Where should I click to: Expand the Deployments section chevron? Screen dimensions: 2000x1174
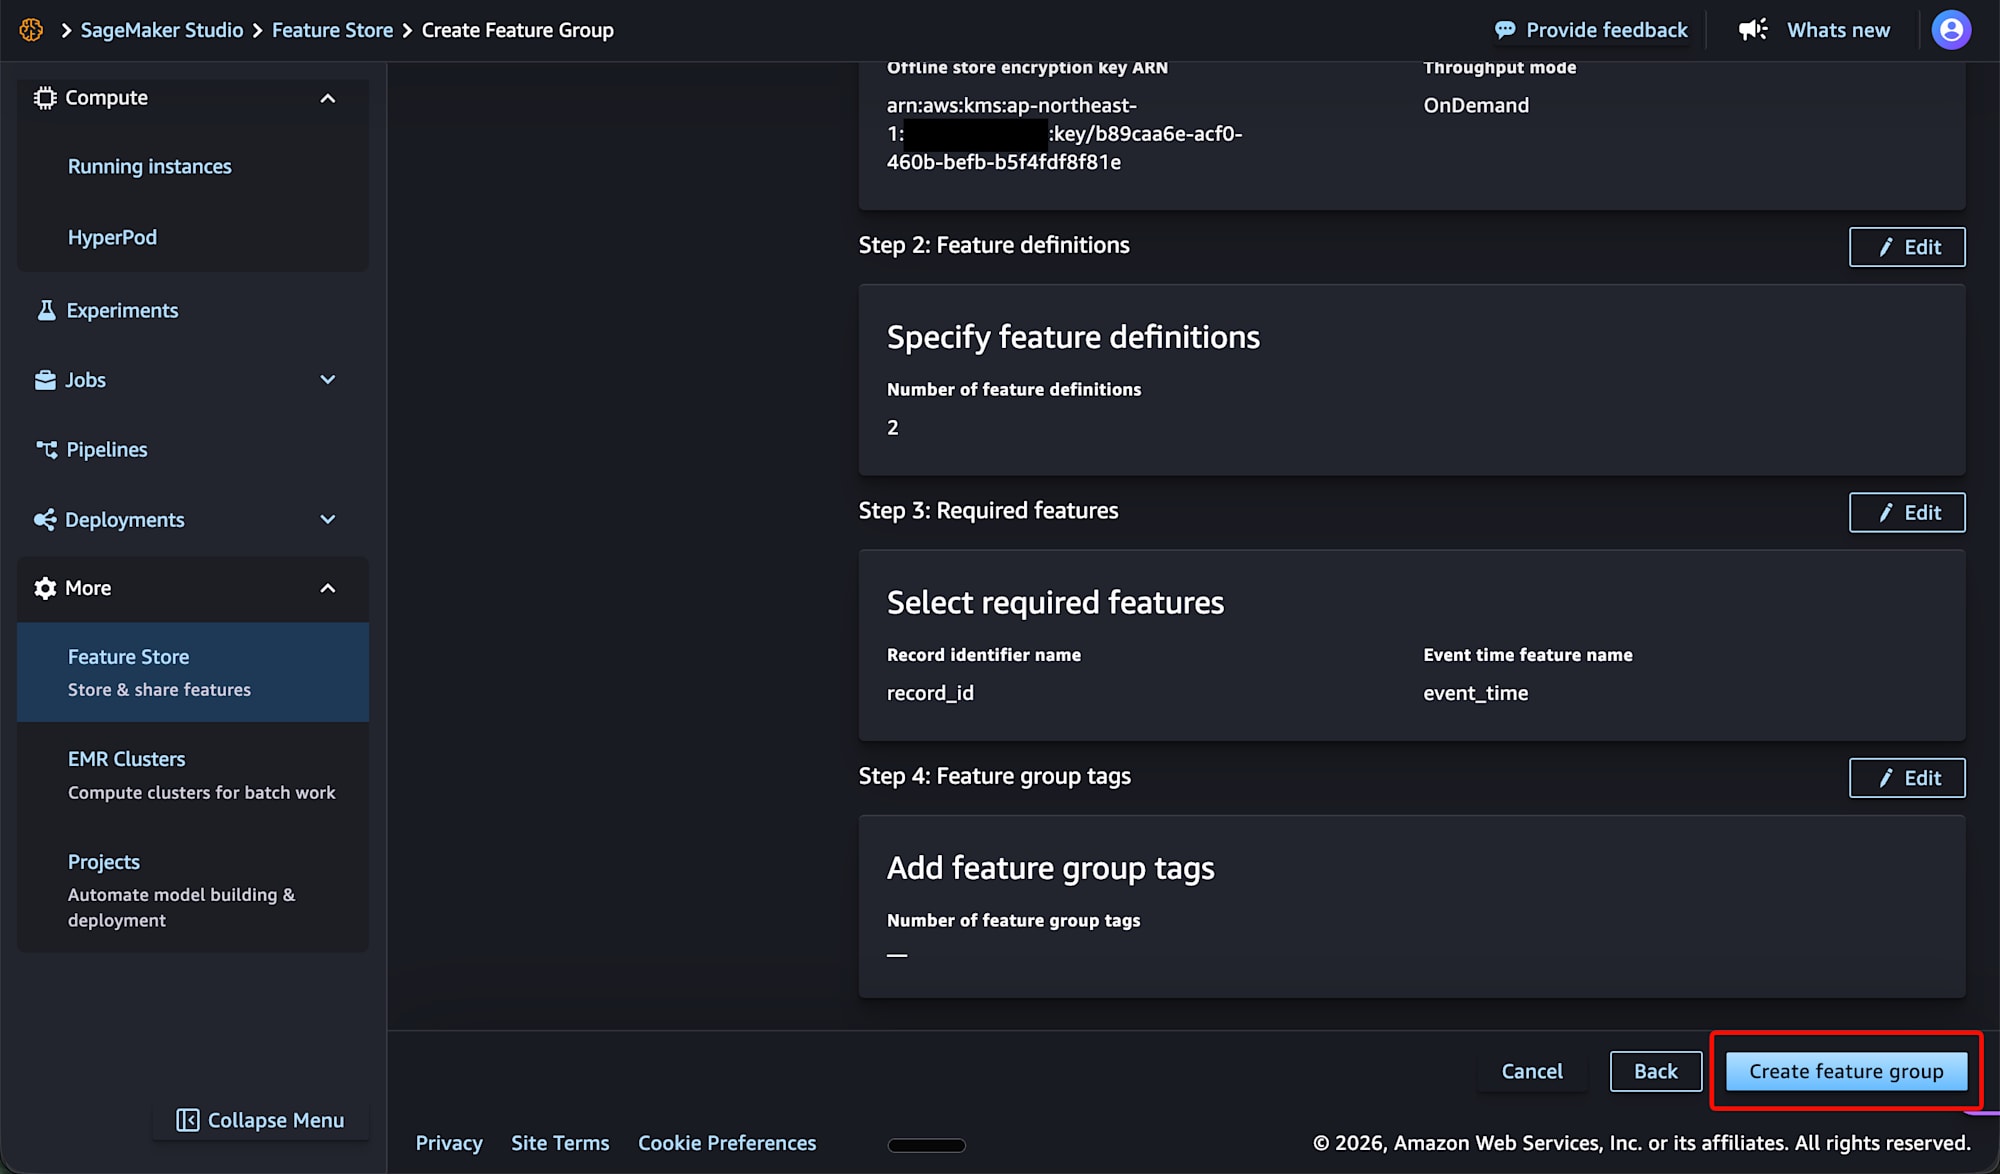coord(328,520)
